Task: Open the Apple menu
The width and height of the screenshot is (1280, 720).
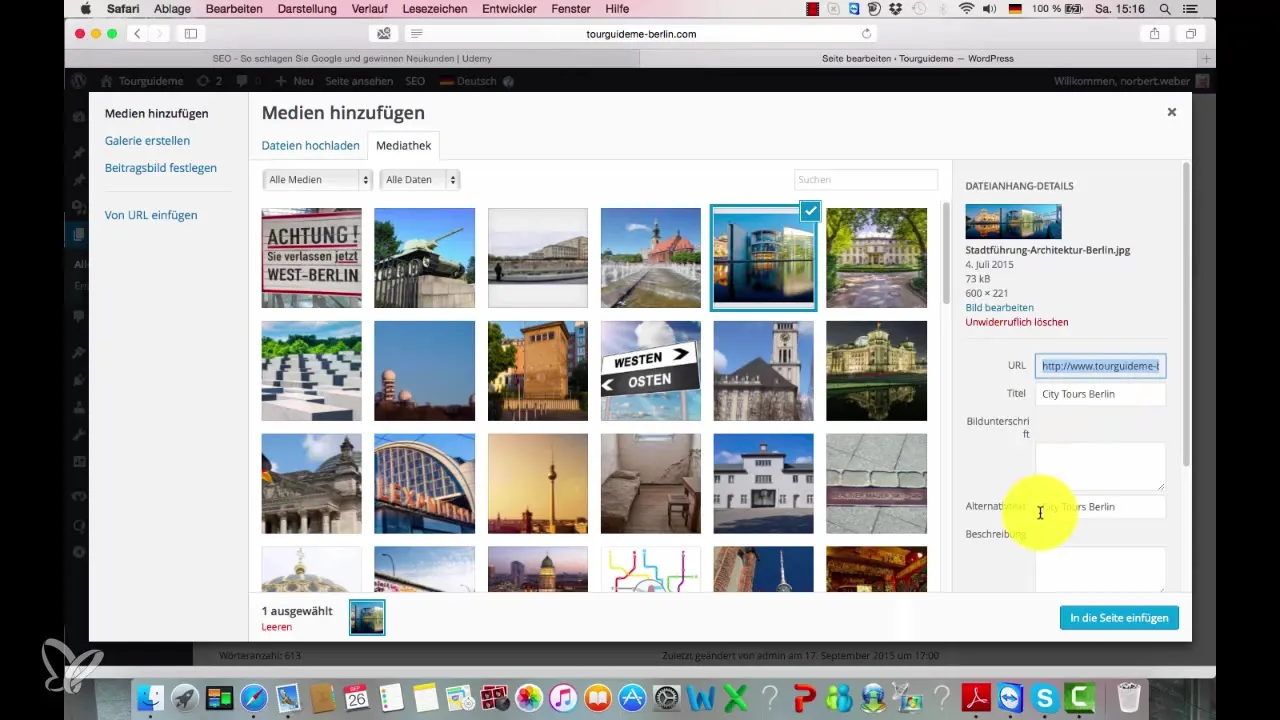Action: click(x=85, y=9)
